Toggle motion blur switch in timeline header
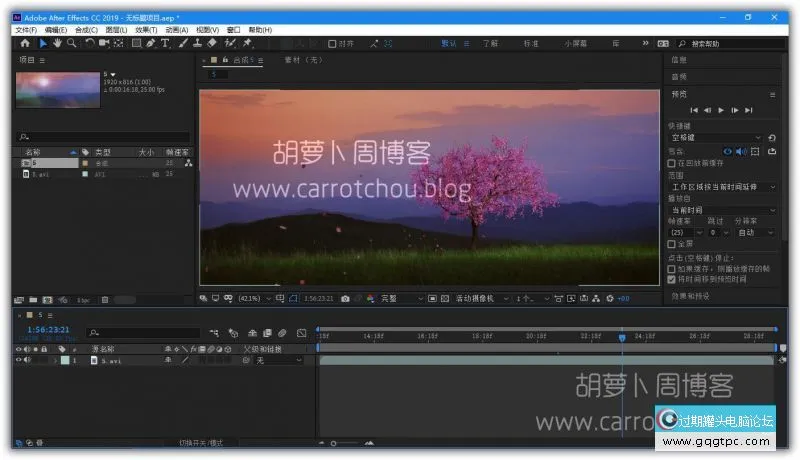800x460 pixels. [x=282, y=333]
